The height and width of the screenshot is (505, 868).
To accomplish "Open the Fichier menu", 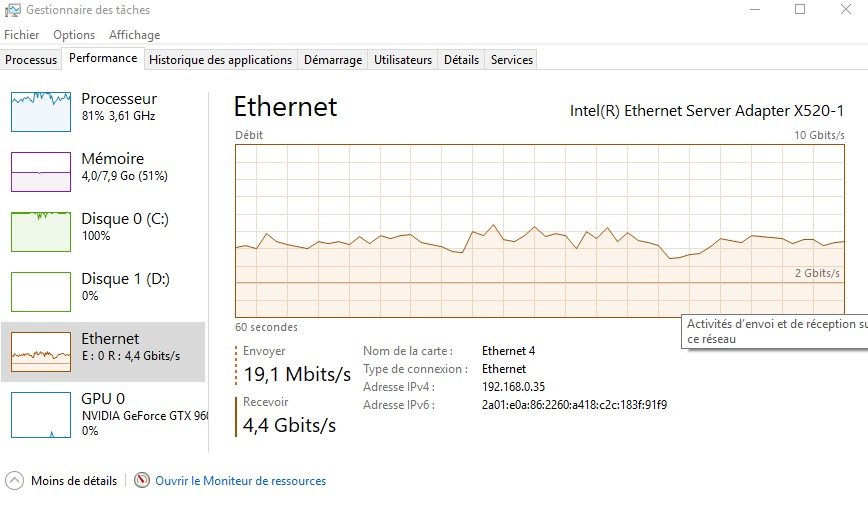I will [x=21, y=35].
